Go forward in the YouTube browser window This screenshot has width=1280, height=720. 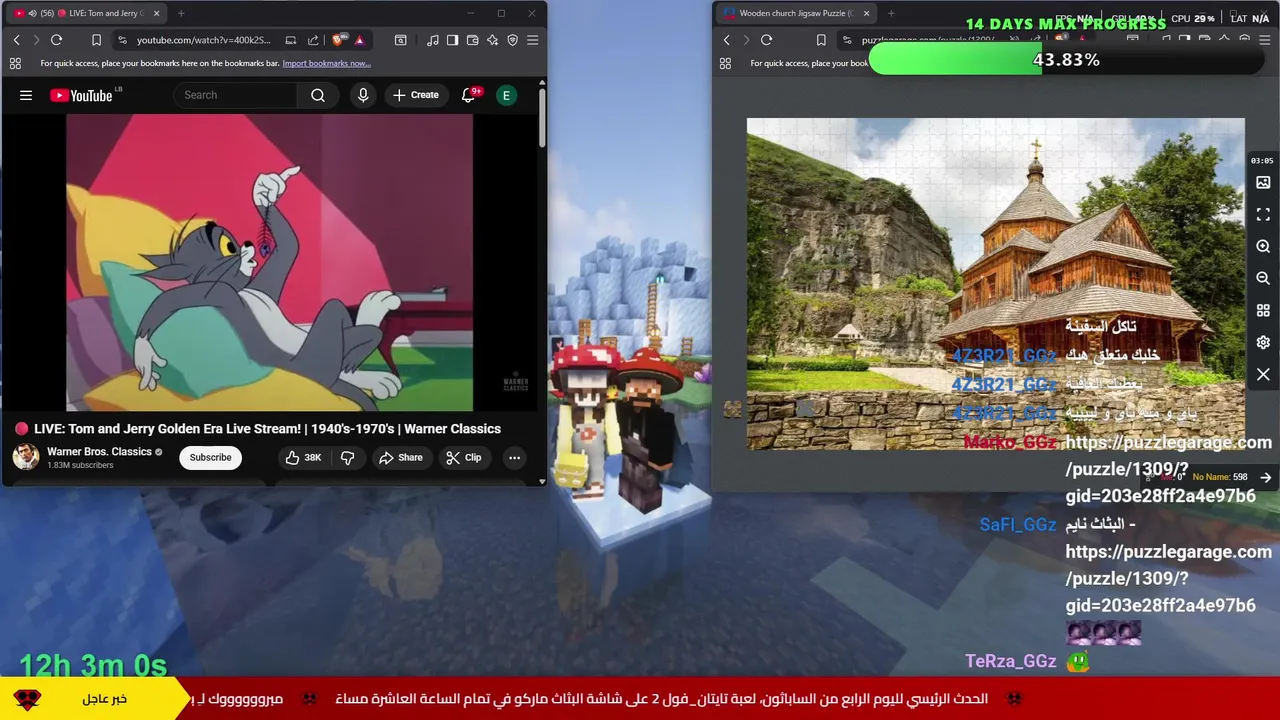[36, 40]
